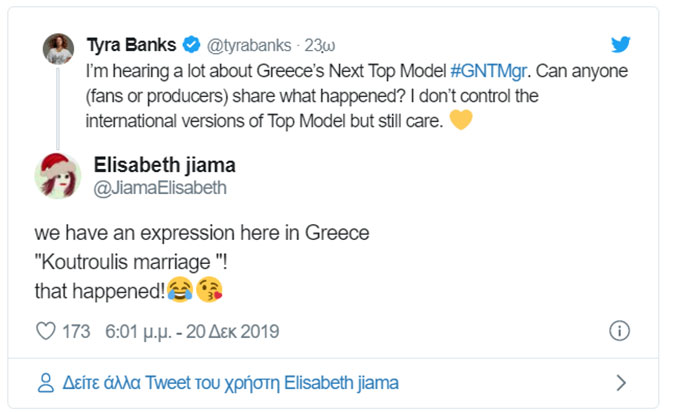Select the Δείτε άλλα Tweet του χρήστη link

tap(229, 382)
